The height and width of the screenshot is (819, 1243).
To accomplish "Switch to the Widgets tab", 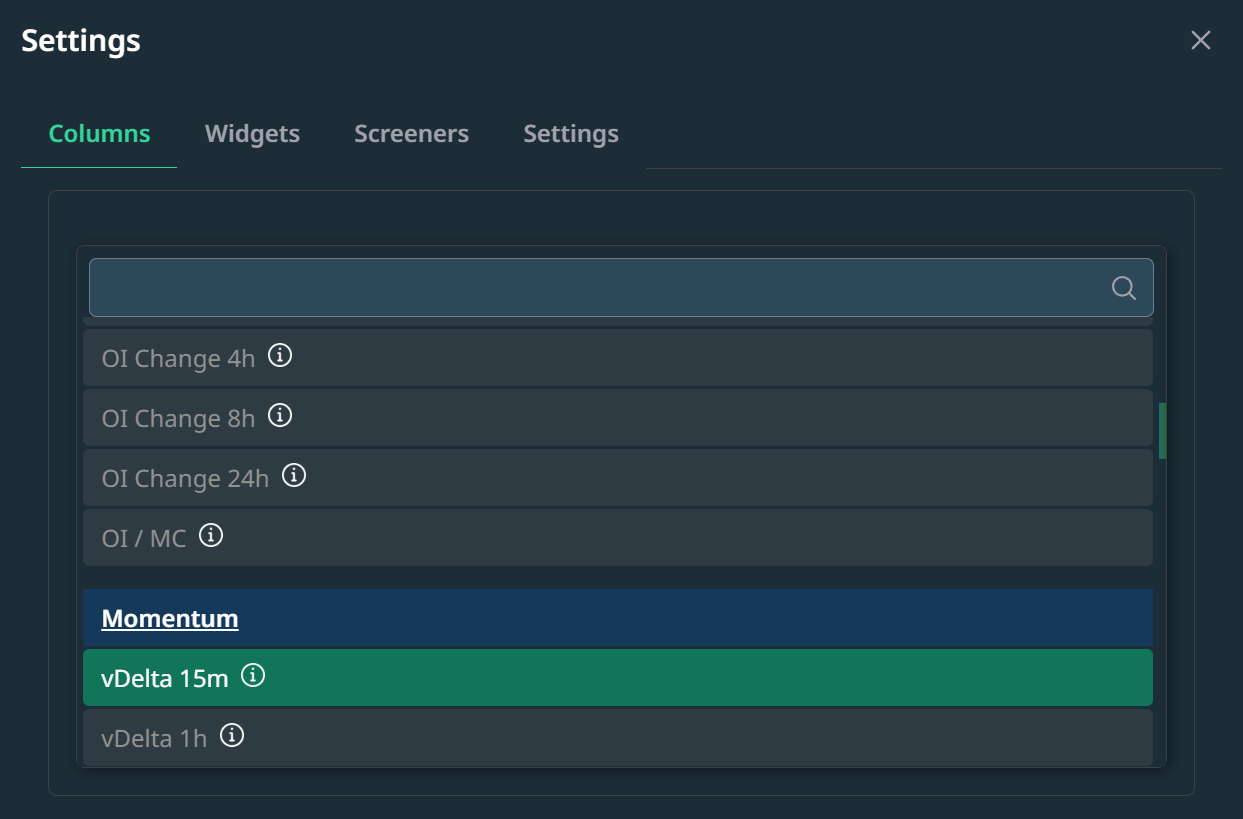I will (252, 134).
